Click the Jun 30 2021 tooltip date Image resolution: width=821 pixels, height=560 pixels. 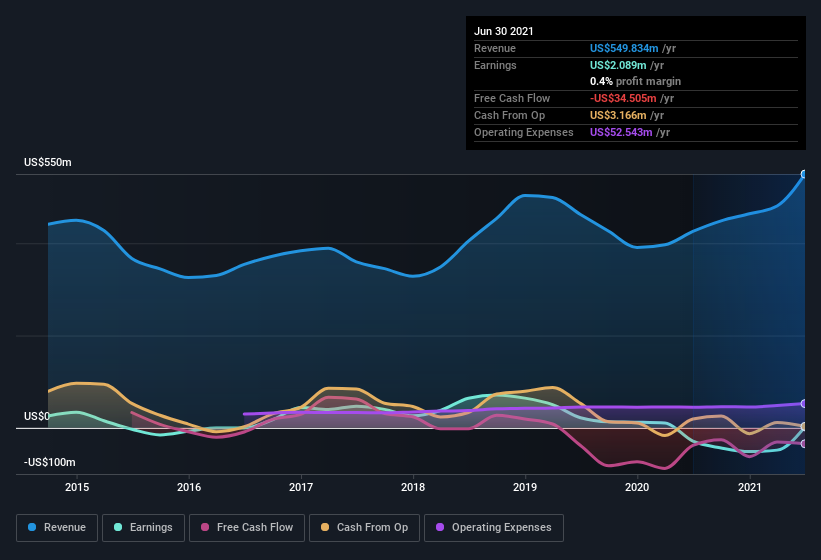coord(504,31)
